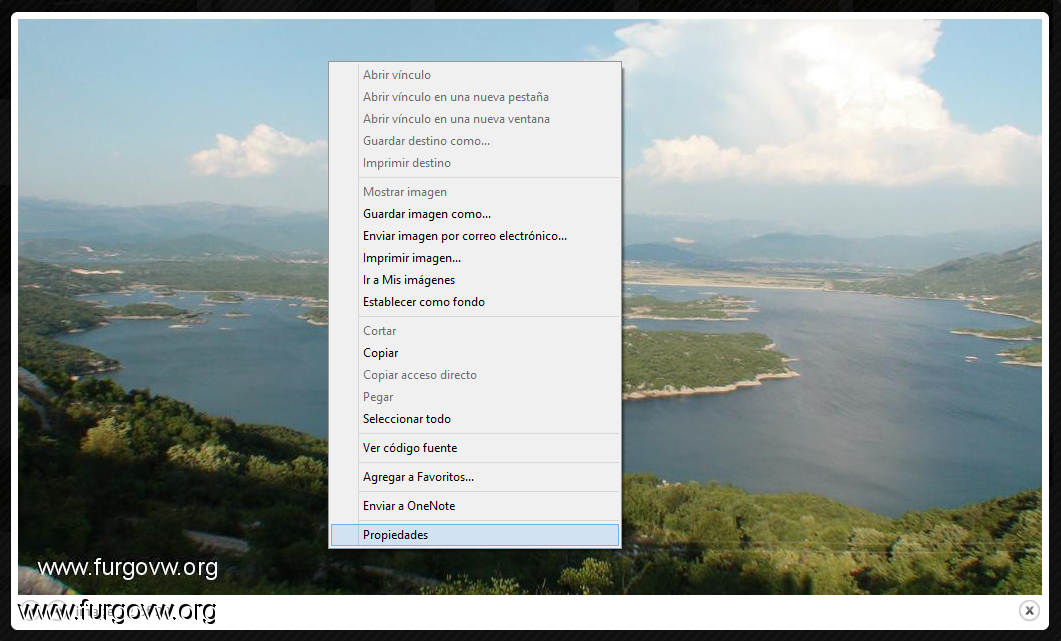This screenshot has width=1061, height=641.
Task: Select the greyed-out Pegar entry
Action: [x=475, y=397]
